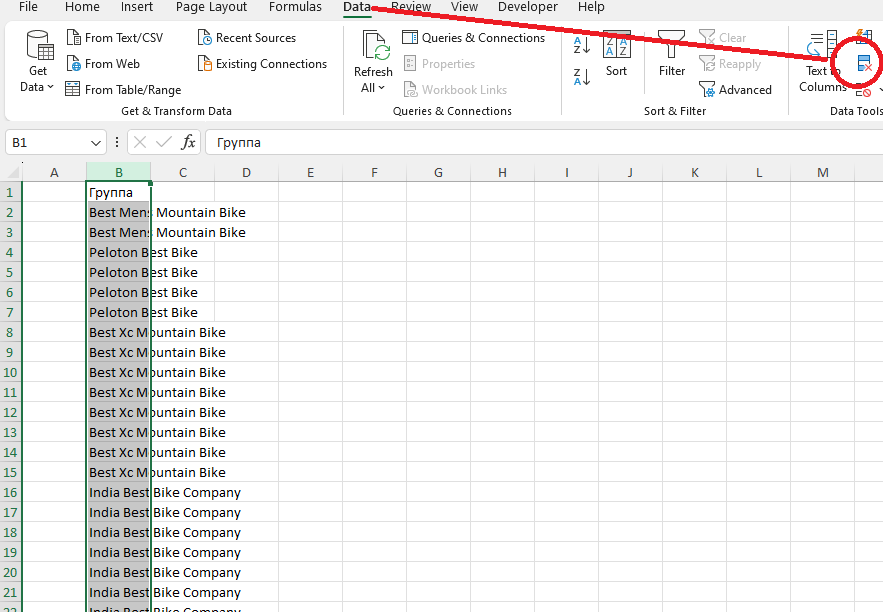The width and height of the screenshot is (883, 612).
Task: Switch to the Insert tab
Action: [x=137, y=7]
